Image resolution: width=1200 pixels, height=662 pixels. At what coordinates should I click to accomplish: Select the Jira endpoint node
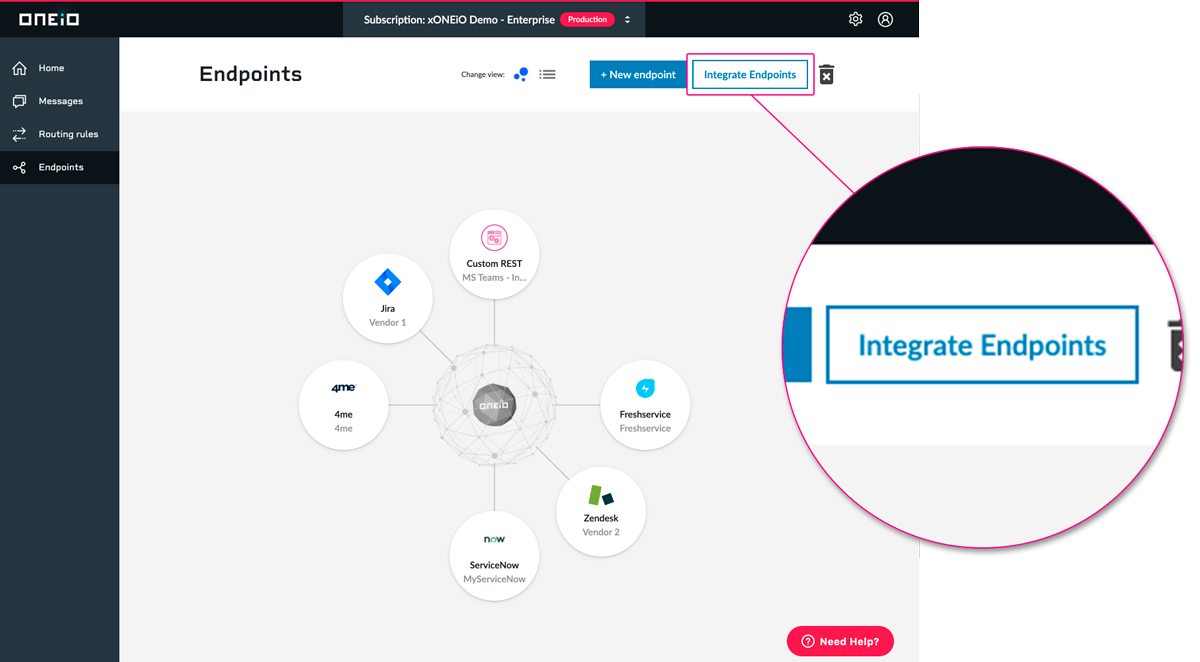(x=387, y=299)
